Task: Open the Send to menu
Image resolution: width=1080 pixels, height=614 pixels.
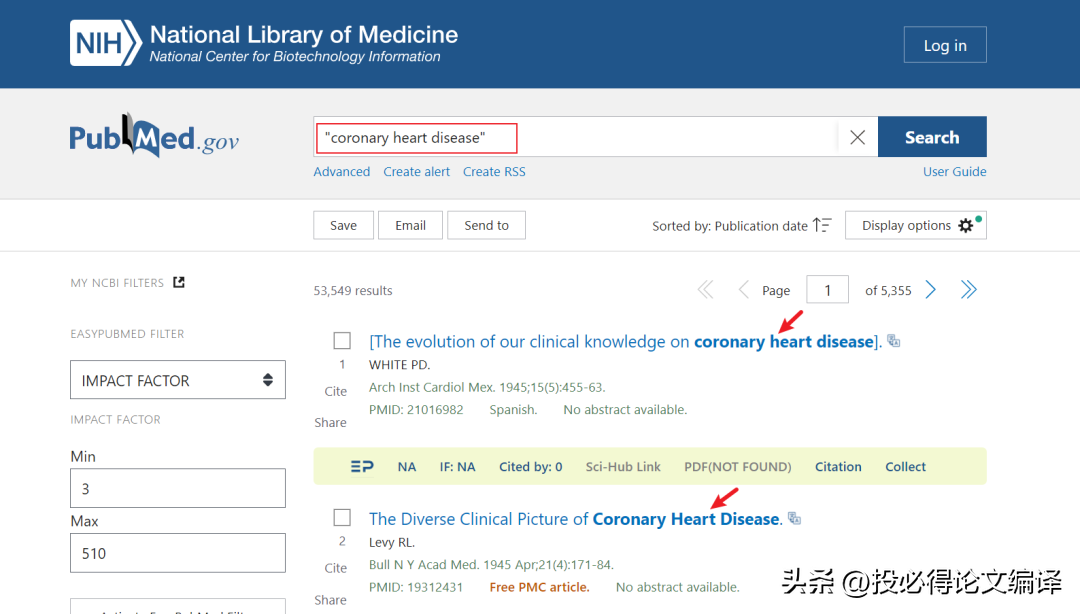Action: click(486, 225)
